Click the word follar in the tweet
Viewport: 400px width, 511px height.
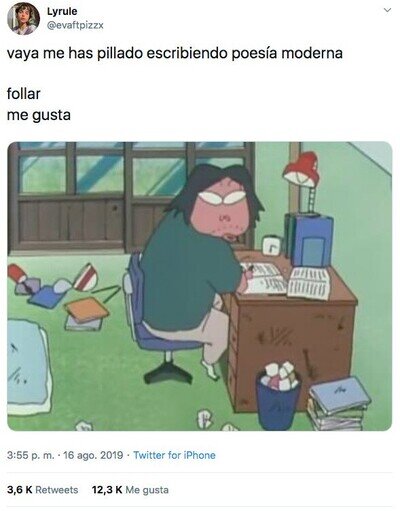point(24,94)
